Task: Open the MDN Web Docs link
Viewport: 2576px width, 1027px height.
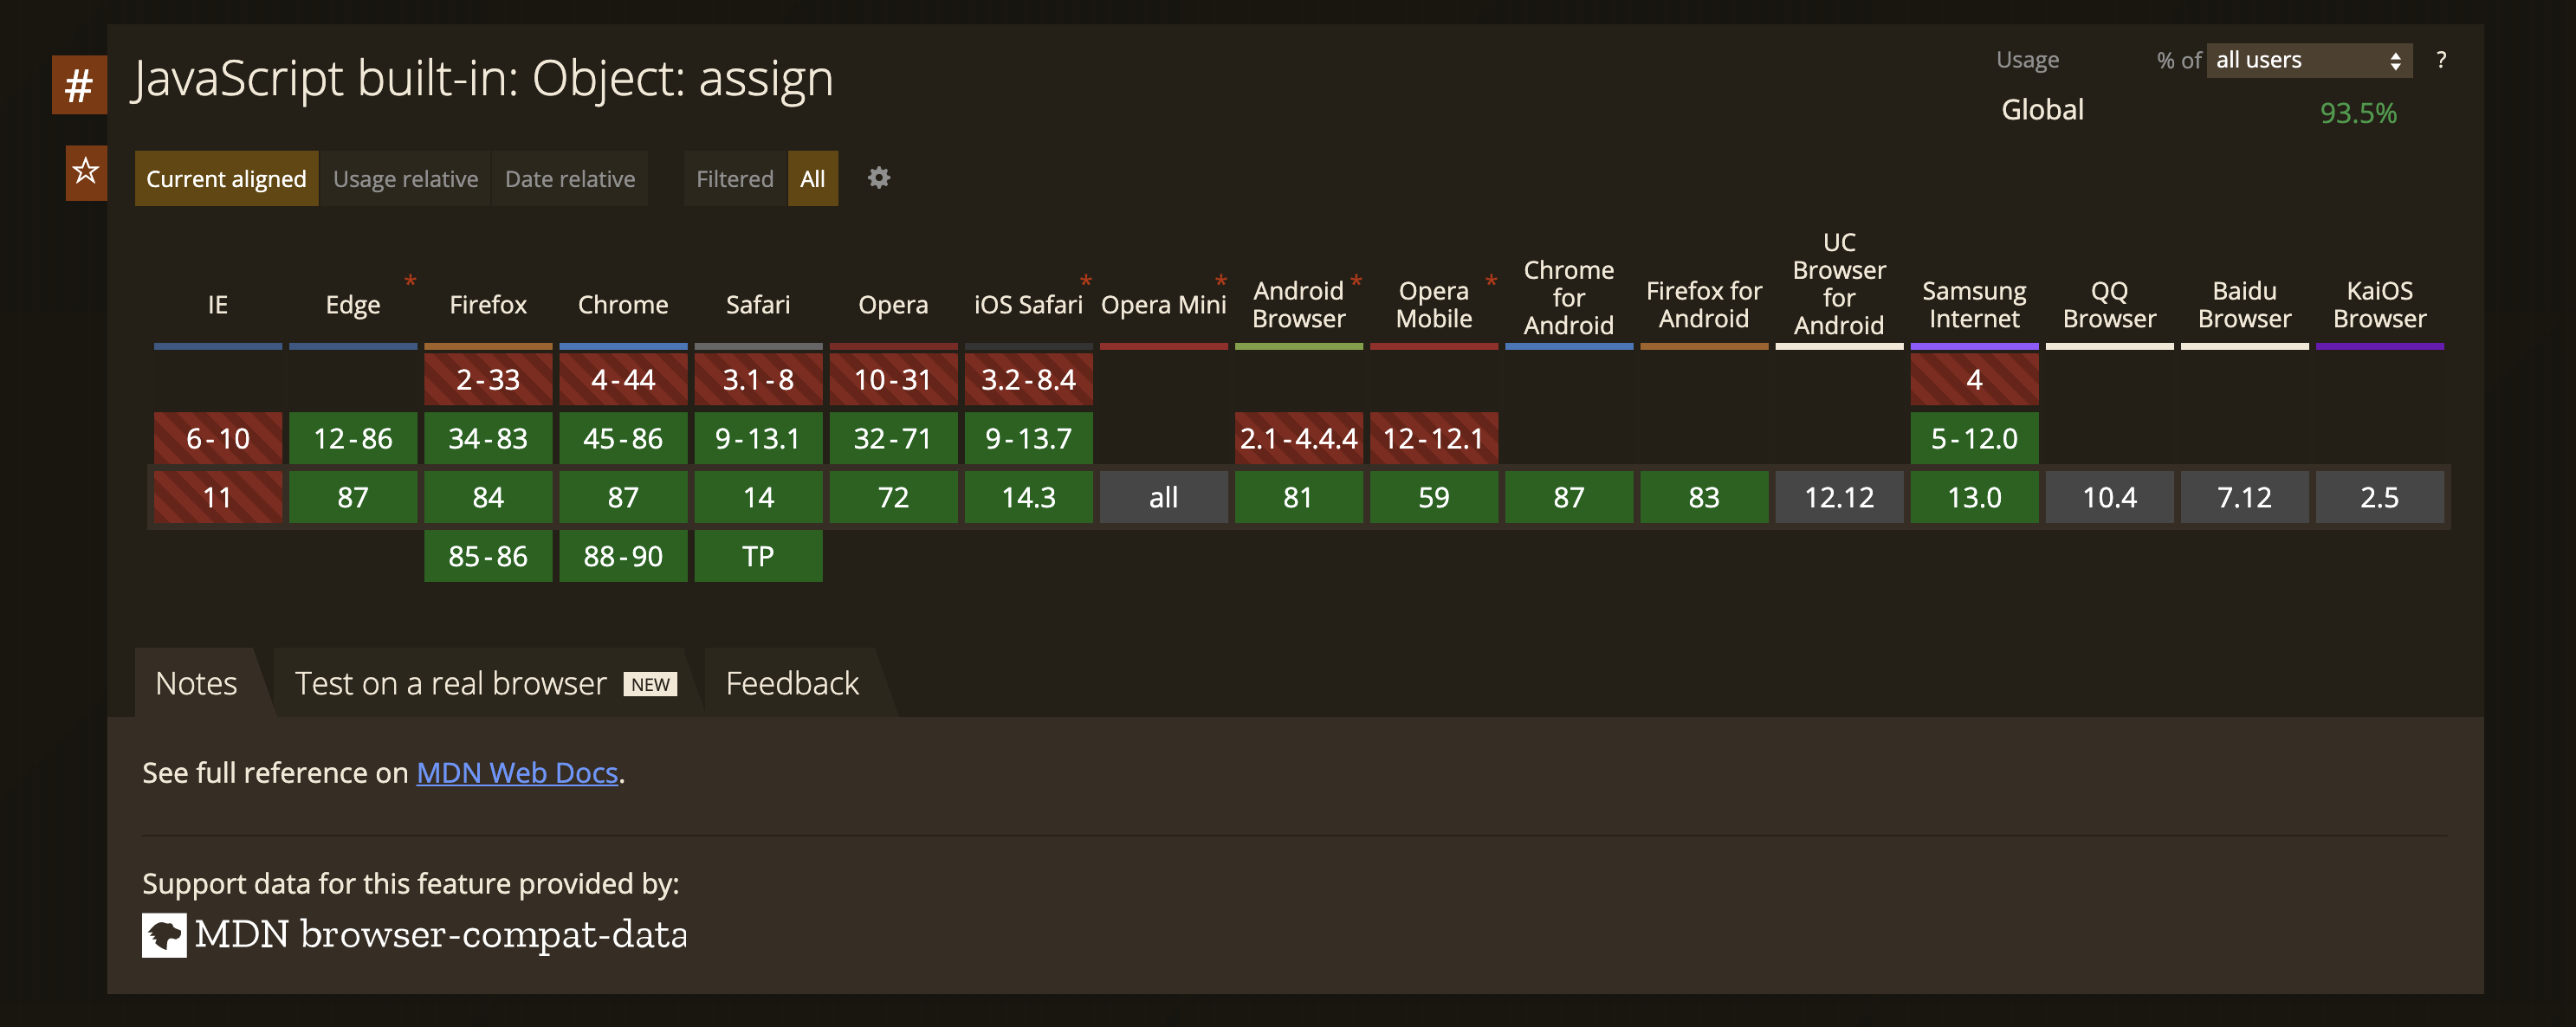Action: tap(516, 773)
